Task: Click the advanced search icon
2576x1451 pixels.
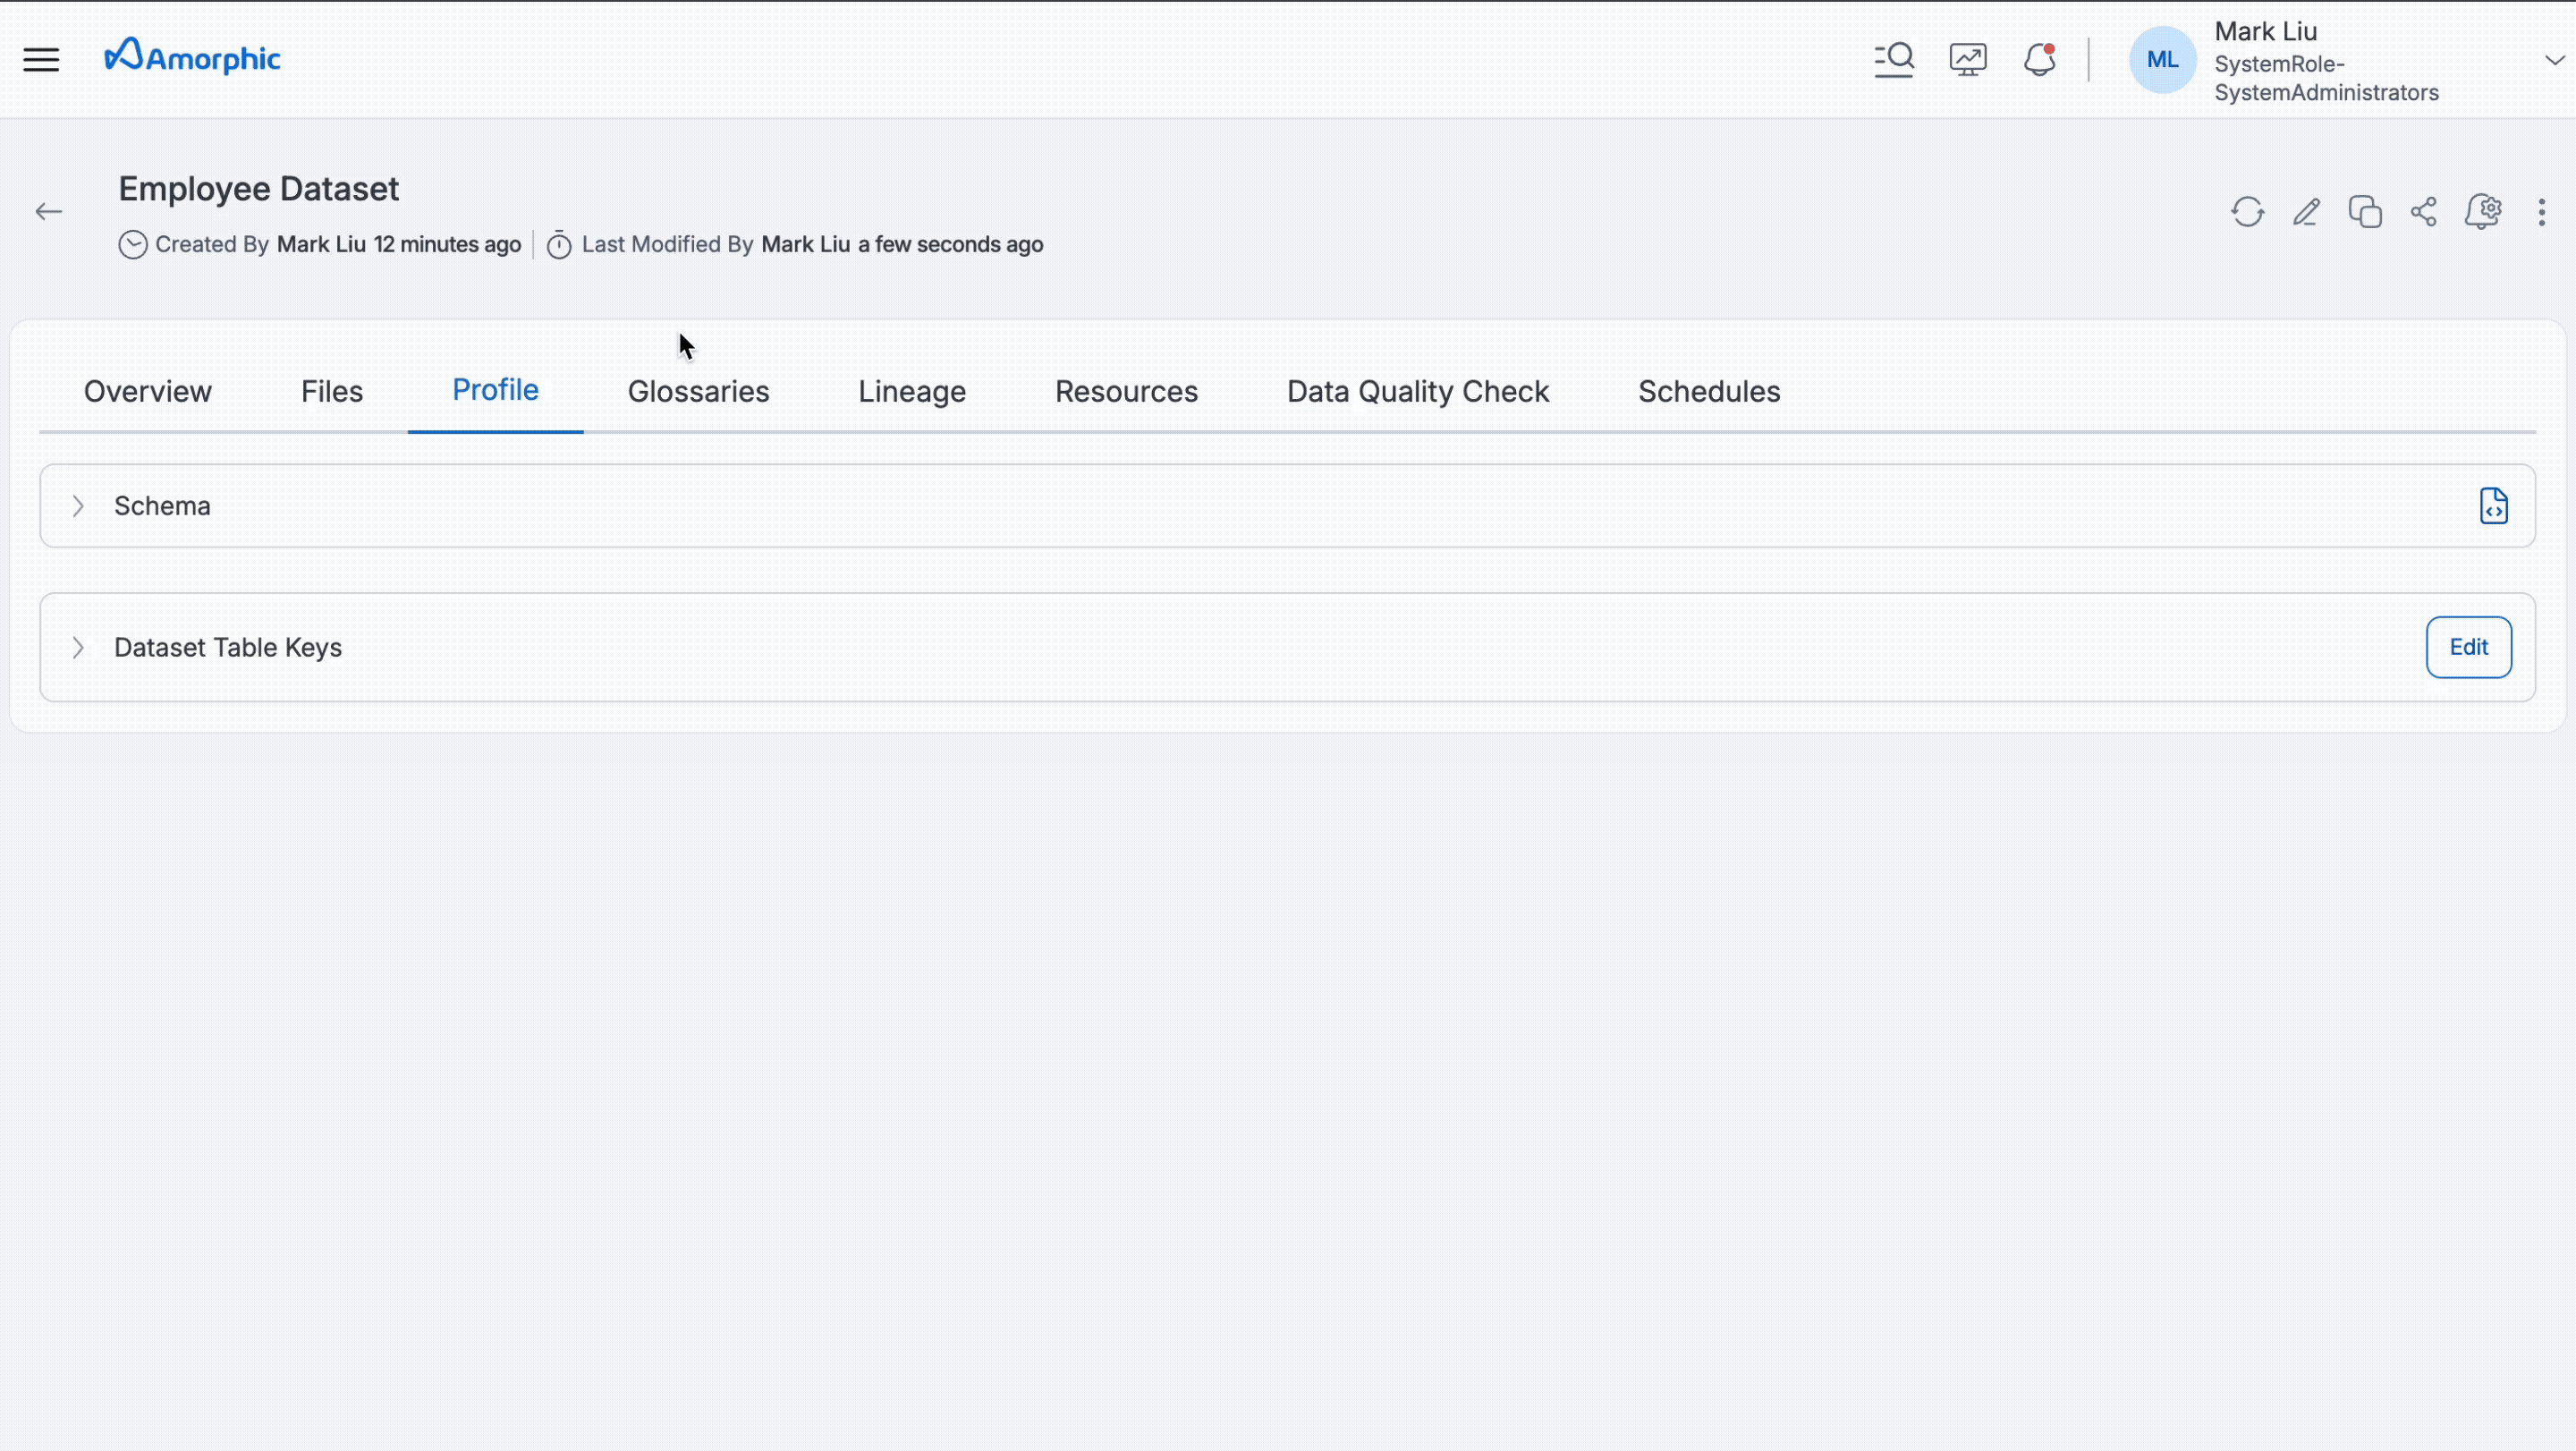Action: [1894, 59]
